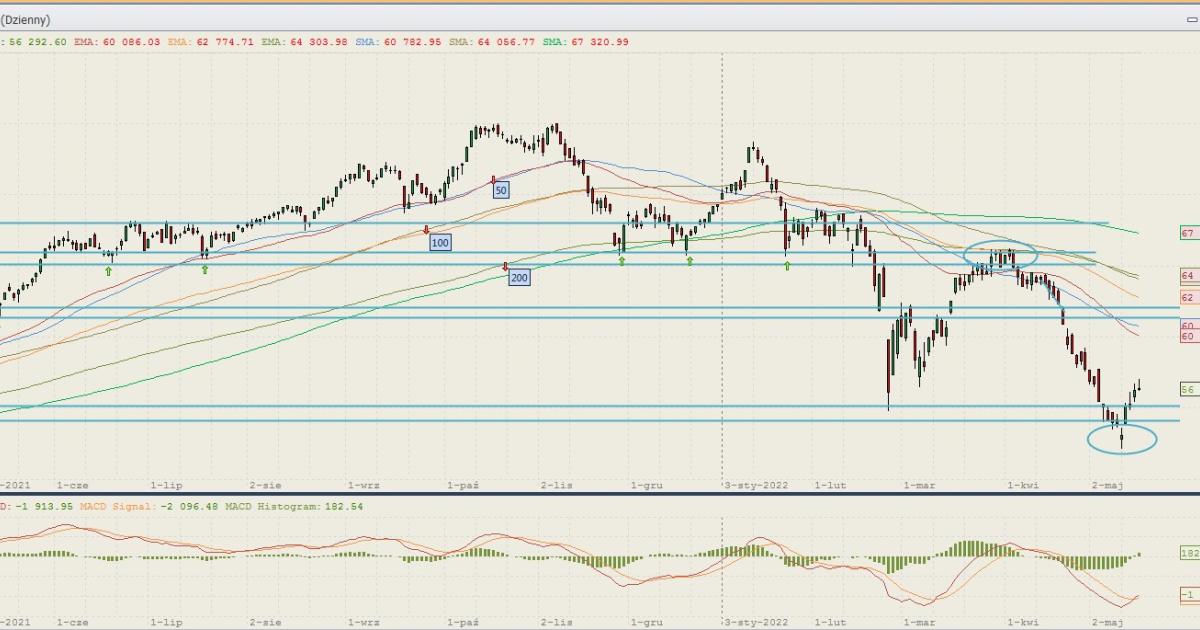Viewport: 1200px width, 630px height.
Task: Click the 2-maj date on lower time axis
Action: (1109, 621)
